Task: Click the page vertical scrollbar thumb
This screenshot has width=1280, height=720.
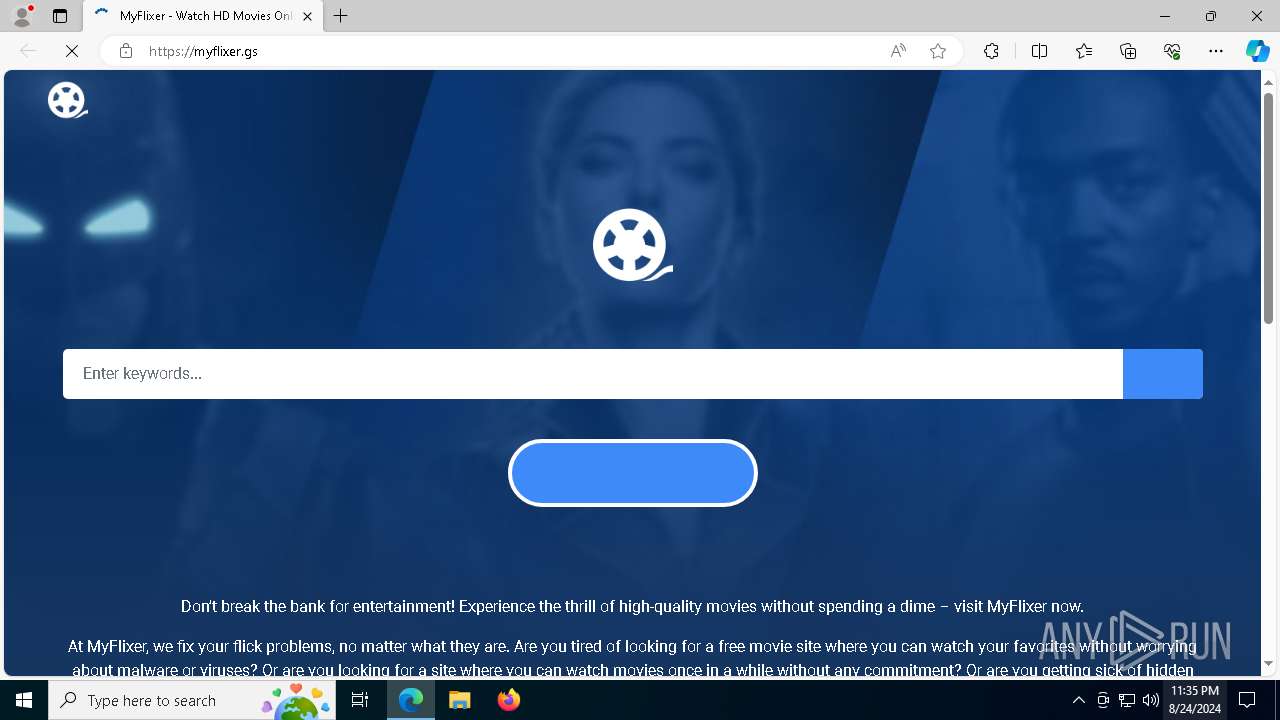Action: pyautogui.click(x=1269, y=208)
